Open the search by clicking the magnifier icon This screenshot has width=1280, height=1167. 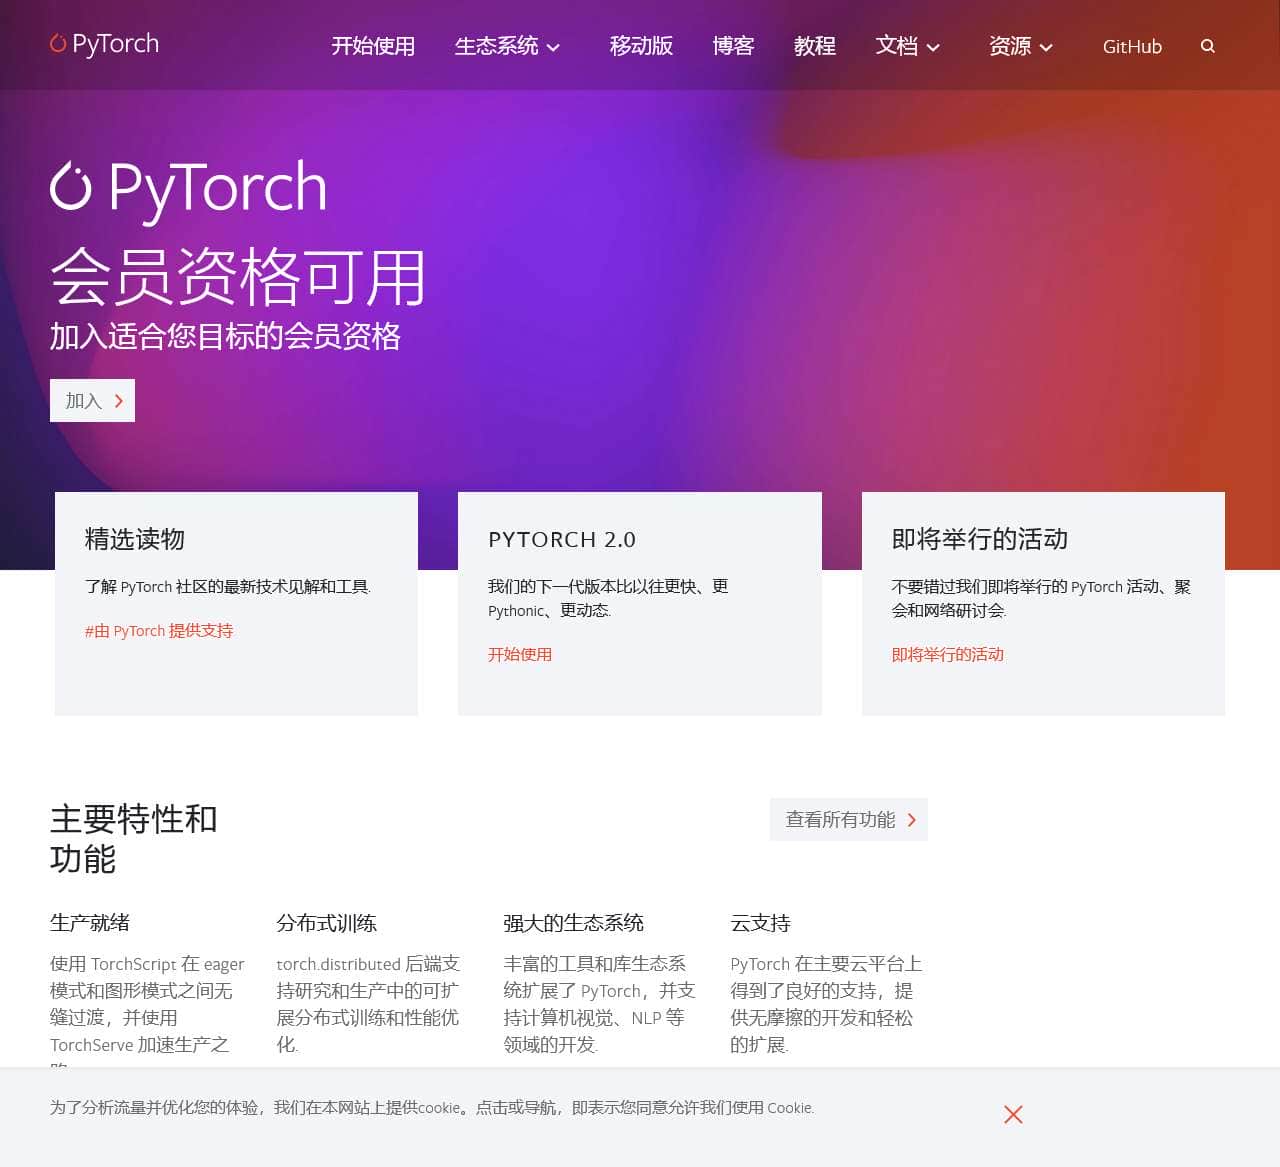(x=1208, y=46)
